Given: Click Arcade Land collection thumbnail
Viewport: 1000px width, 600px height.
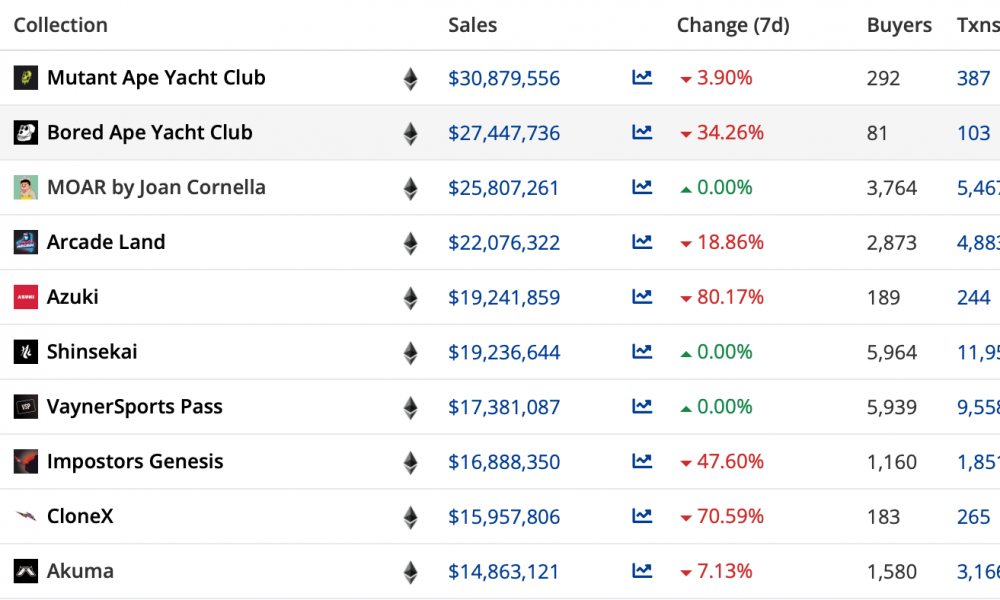Looking at the screenshot, I should coord(26,242).
